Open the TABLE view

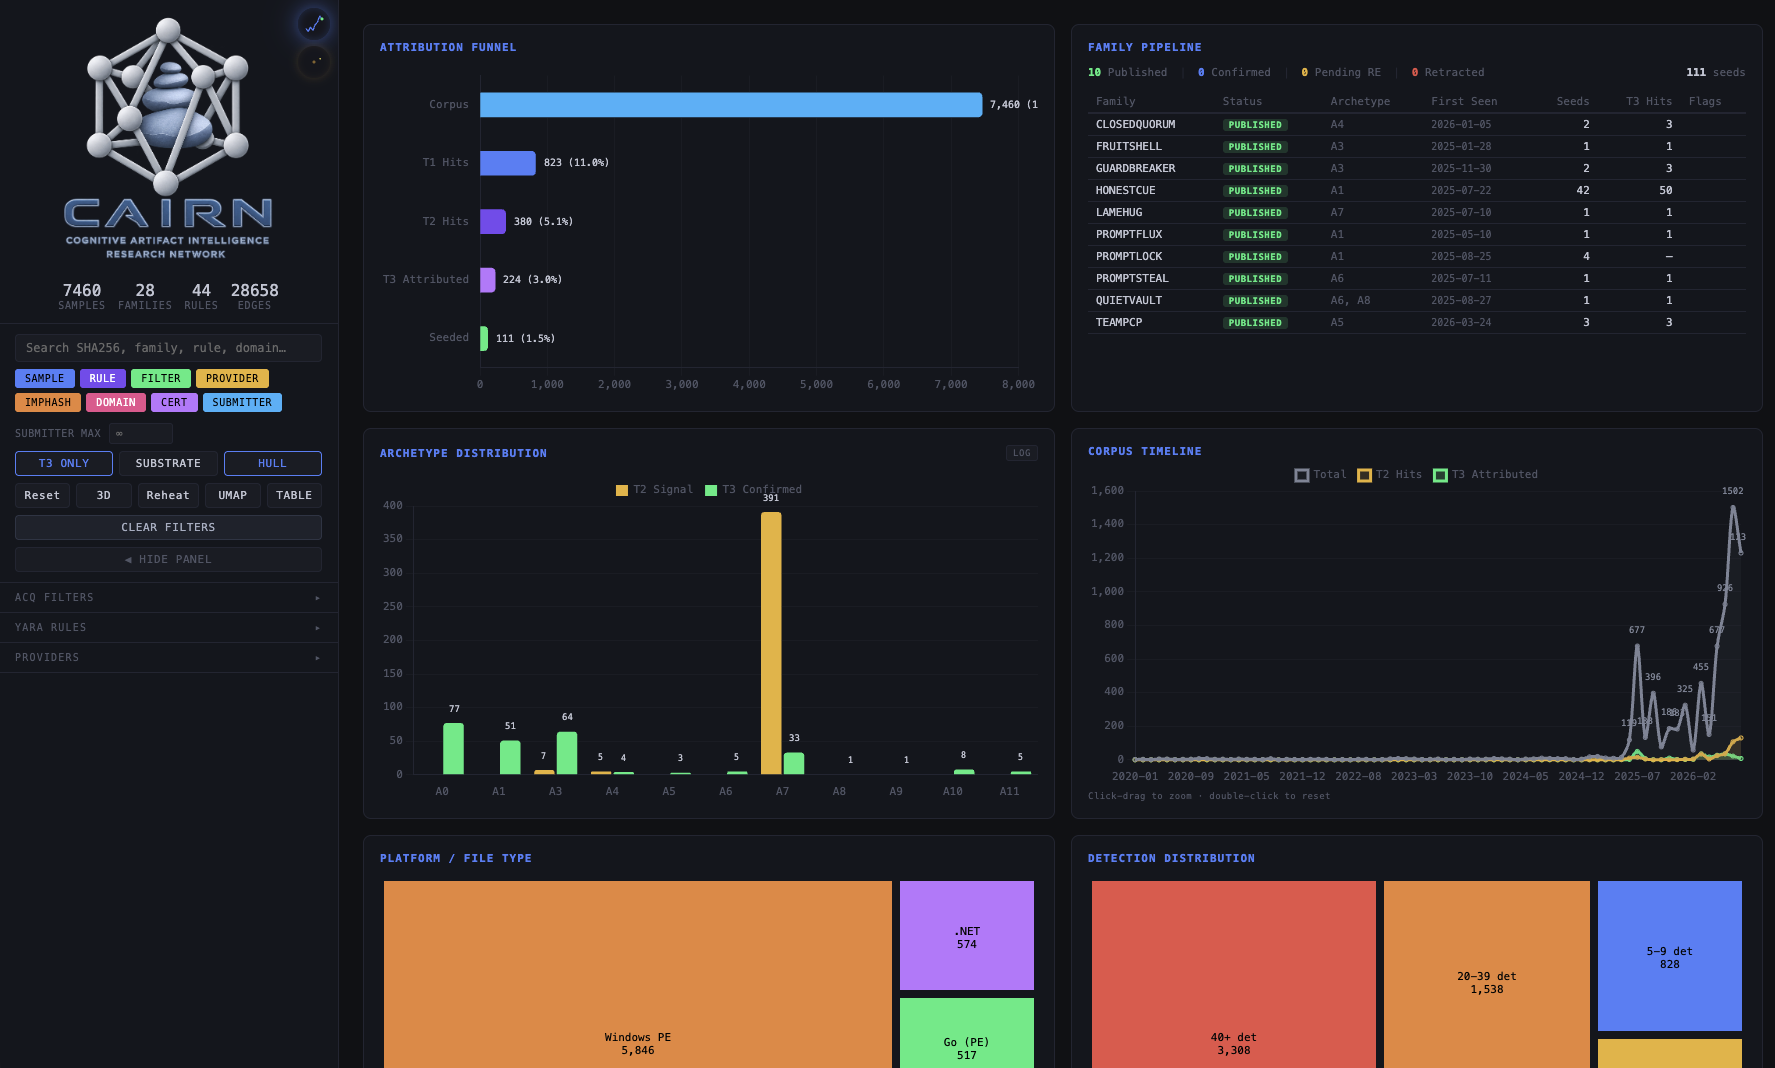point(294,496)
